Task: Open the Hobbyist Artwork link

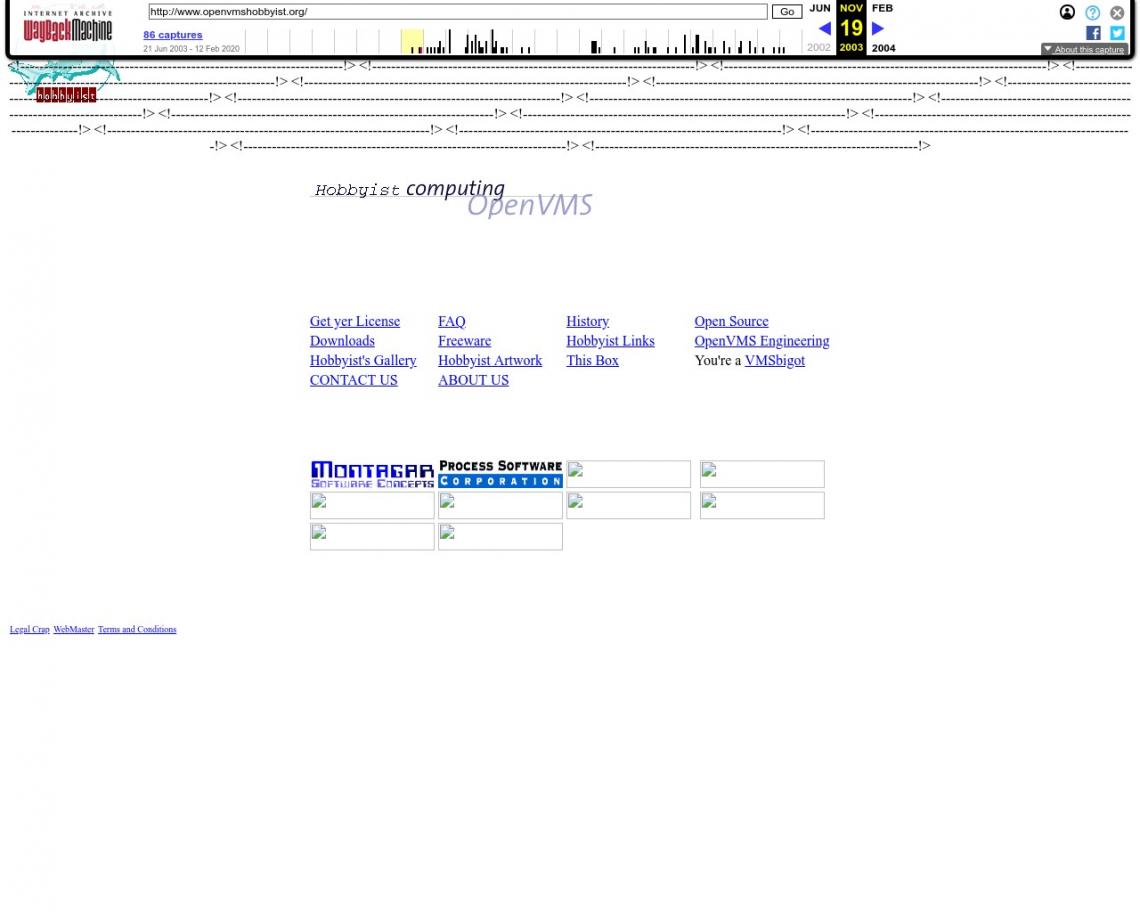Action: pyautogui.click(x=490, y=361)
